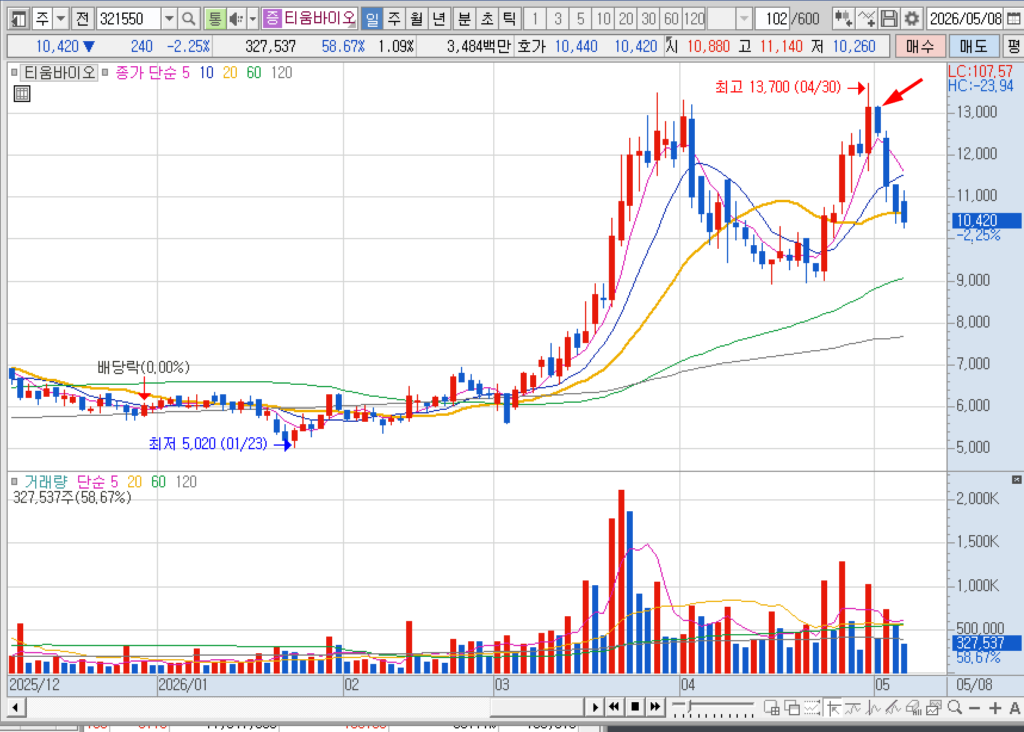Viewport: 1024px width, 732px height.
Task: Select interval preset 3
Action: point(558,19)
